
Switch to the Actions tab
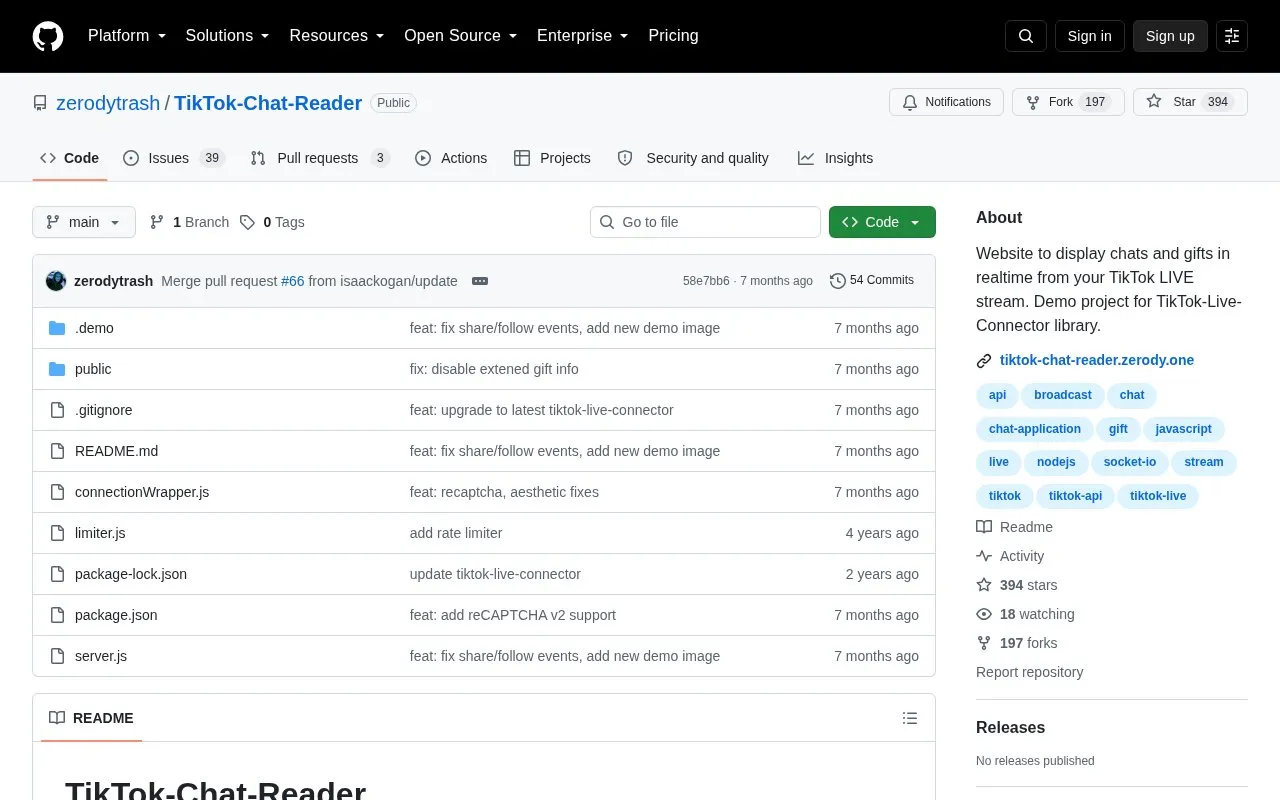[x=451, y=158]
